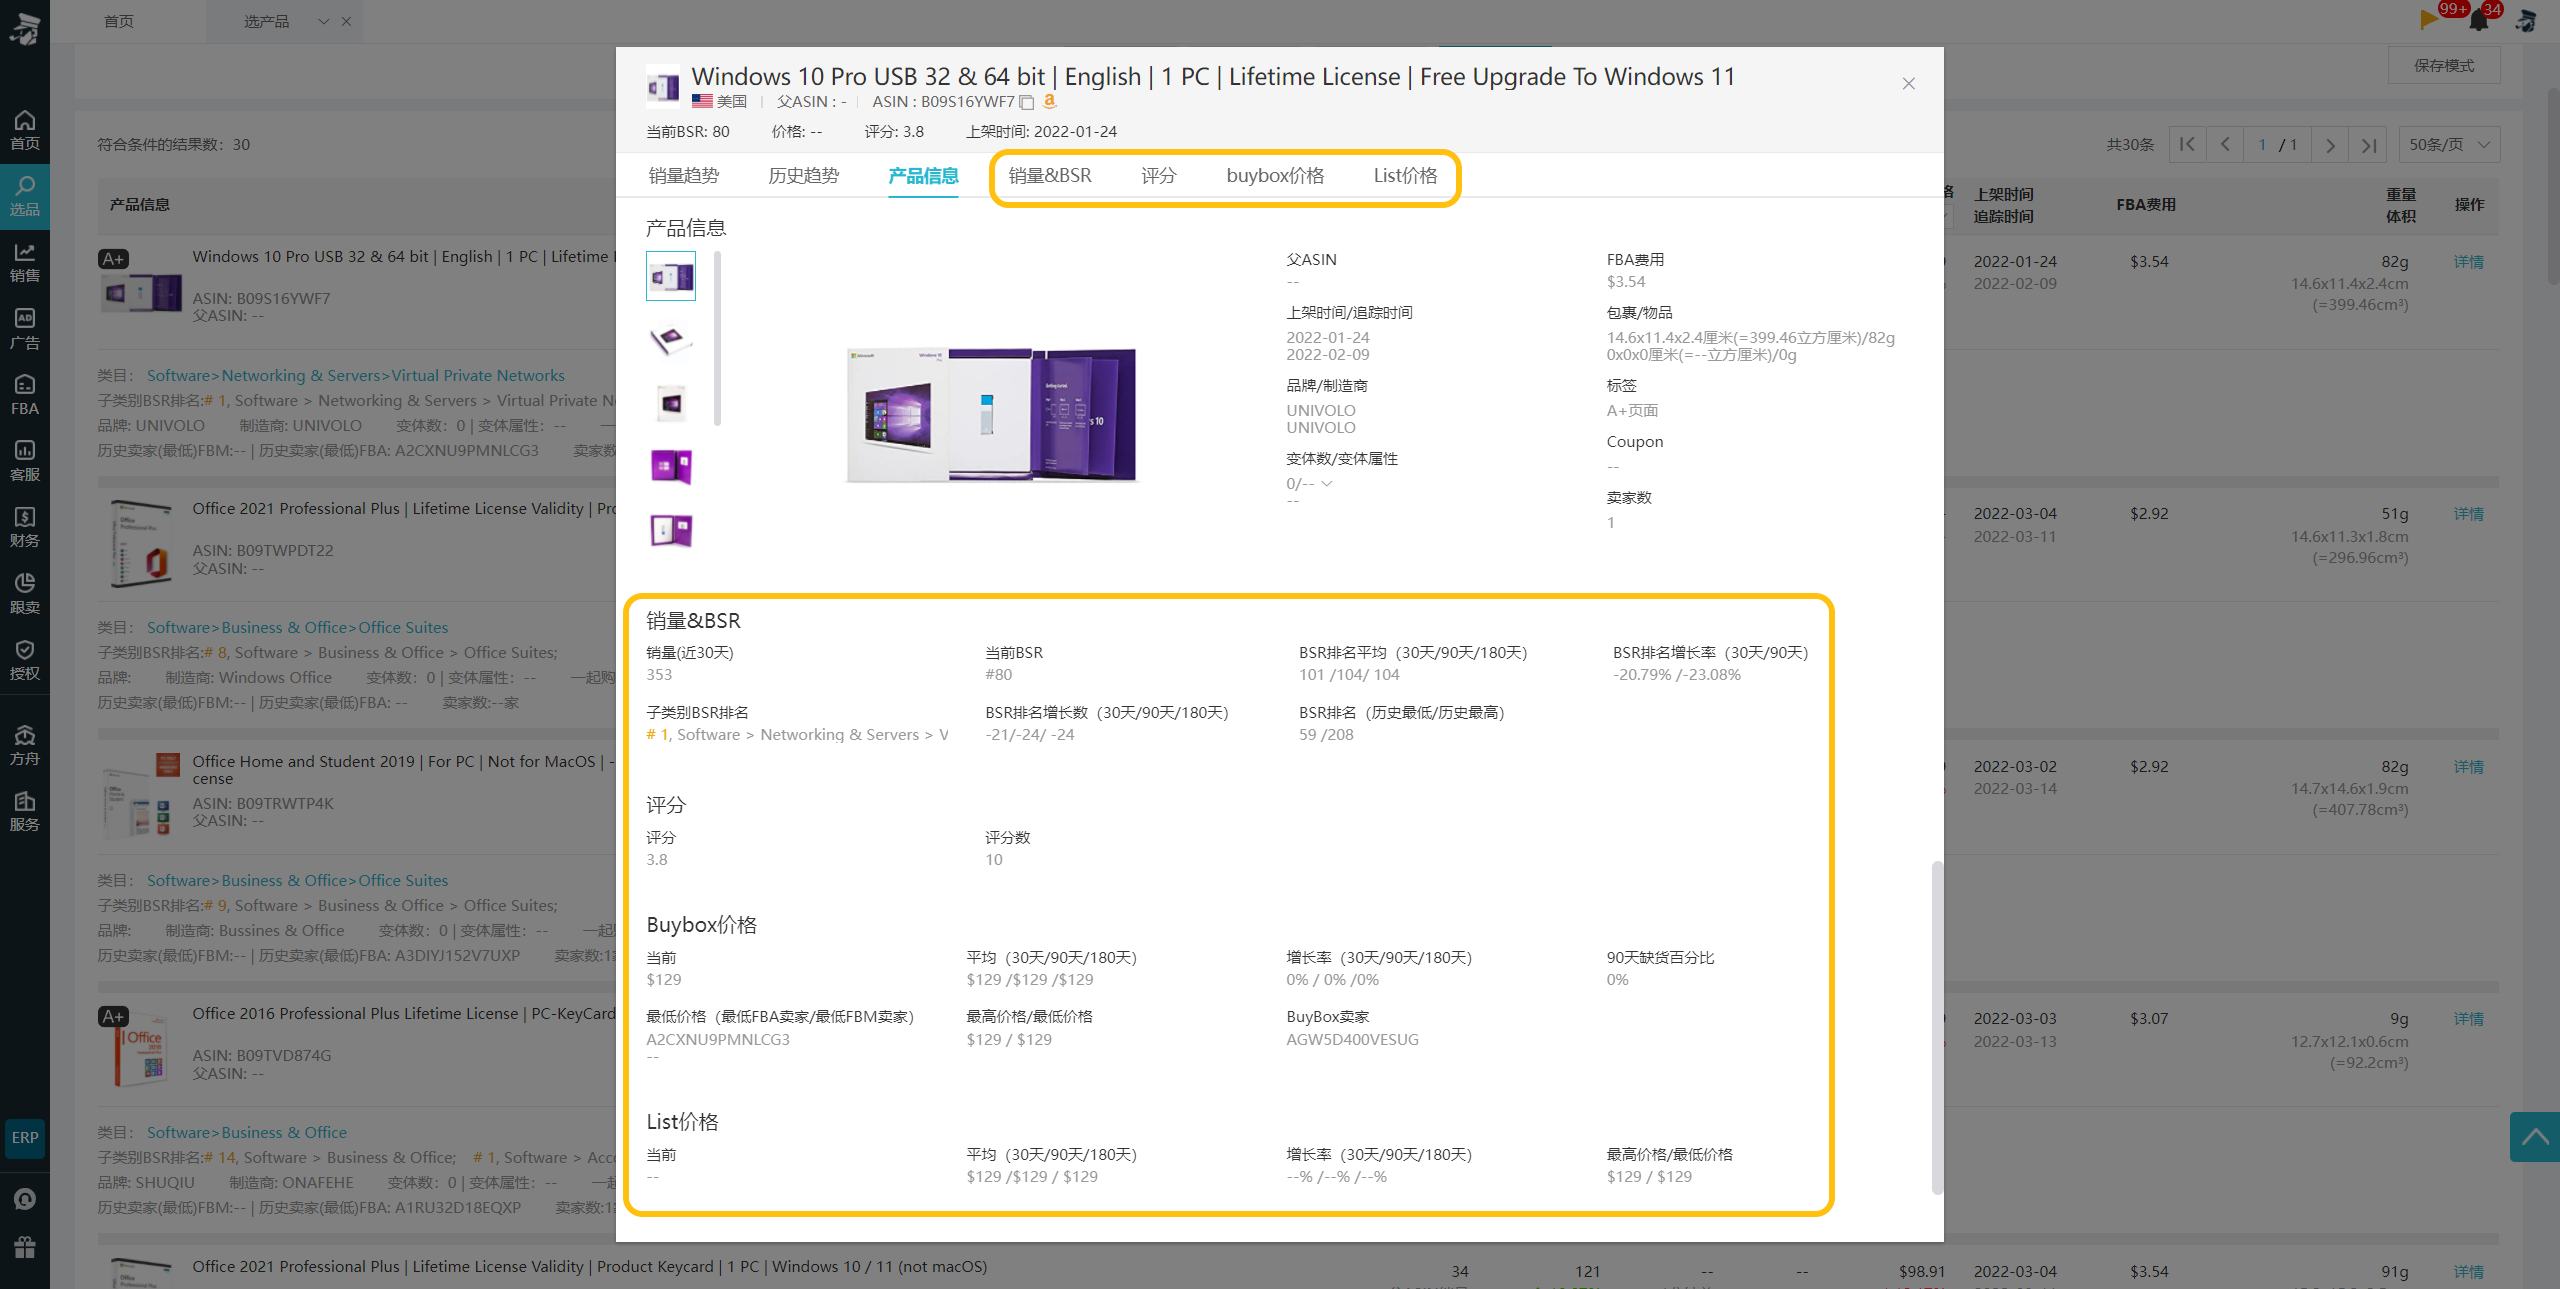Image resolution: width=2560 pixels, height=1289 pixels.
Task: Open 详情 for the $3.07 9g row
Action: click(x=2468, y=1019)
